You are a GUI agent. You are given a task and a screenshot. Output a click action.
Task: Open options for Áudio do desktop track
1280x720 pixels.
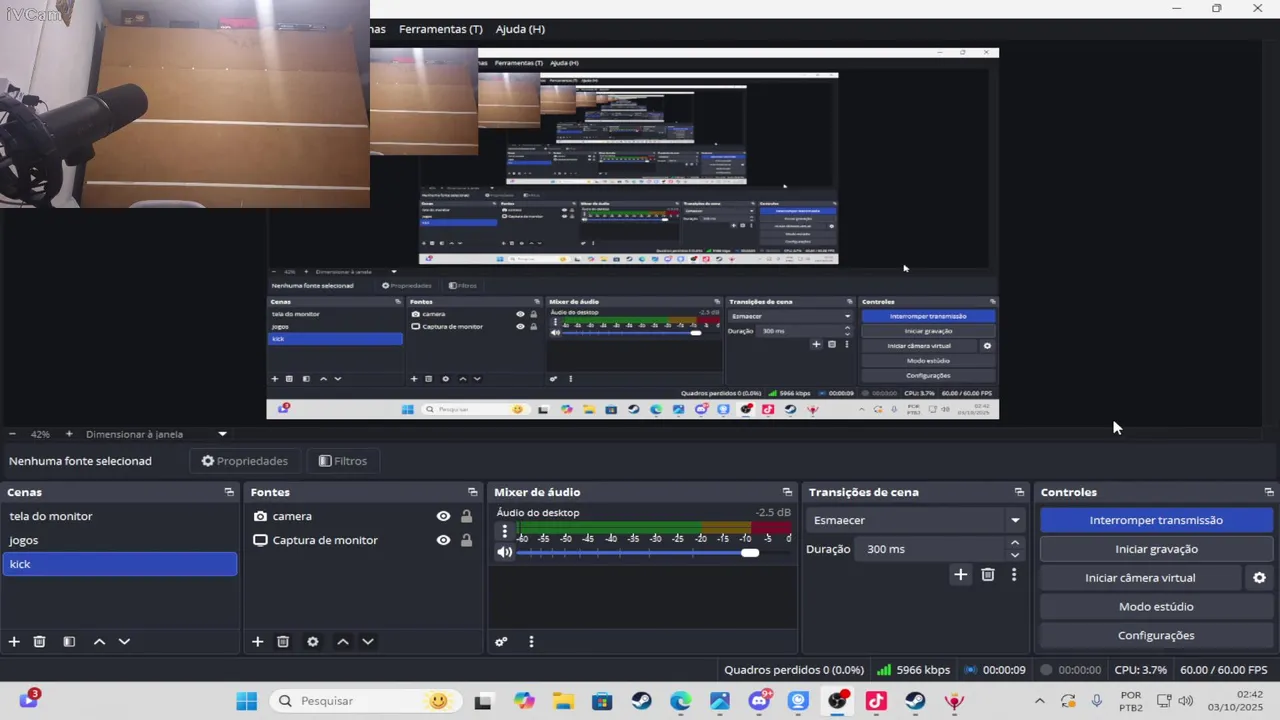[504, 532]
